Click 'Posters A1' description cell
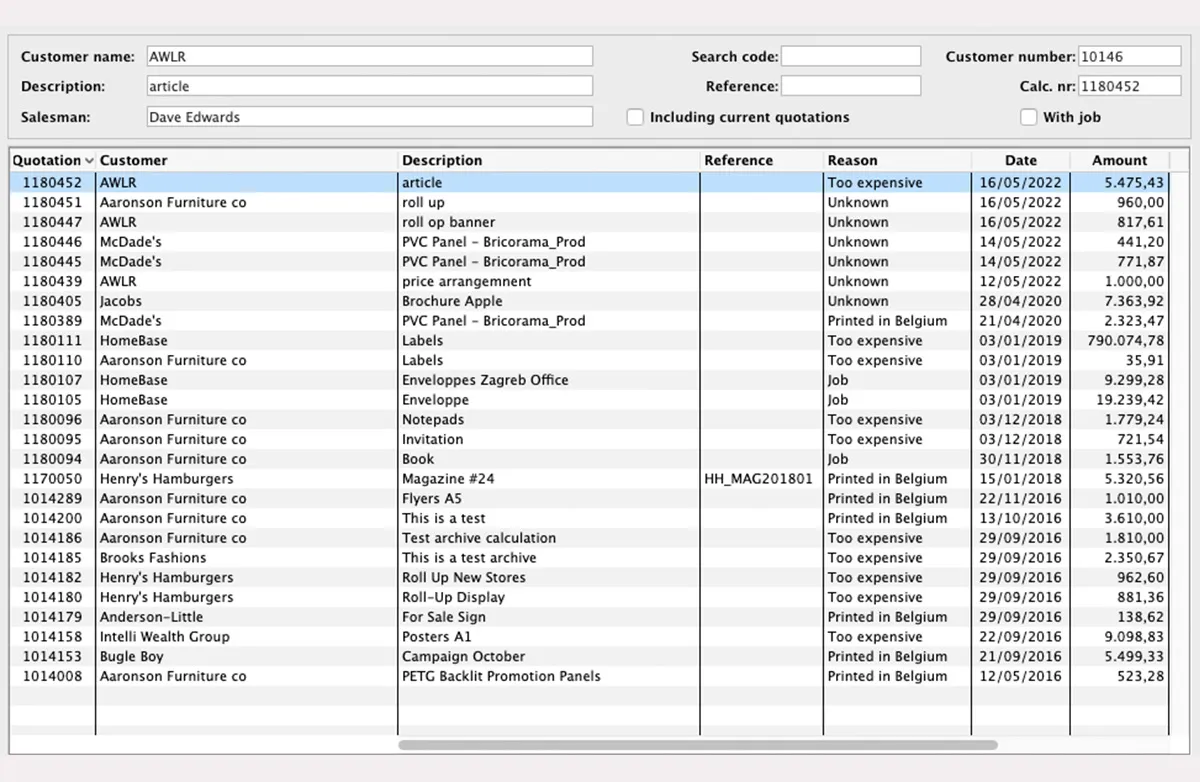The width and height of the screenshot is (1200, 782). point(549,637)
